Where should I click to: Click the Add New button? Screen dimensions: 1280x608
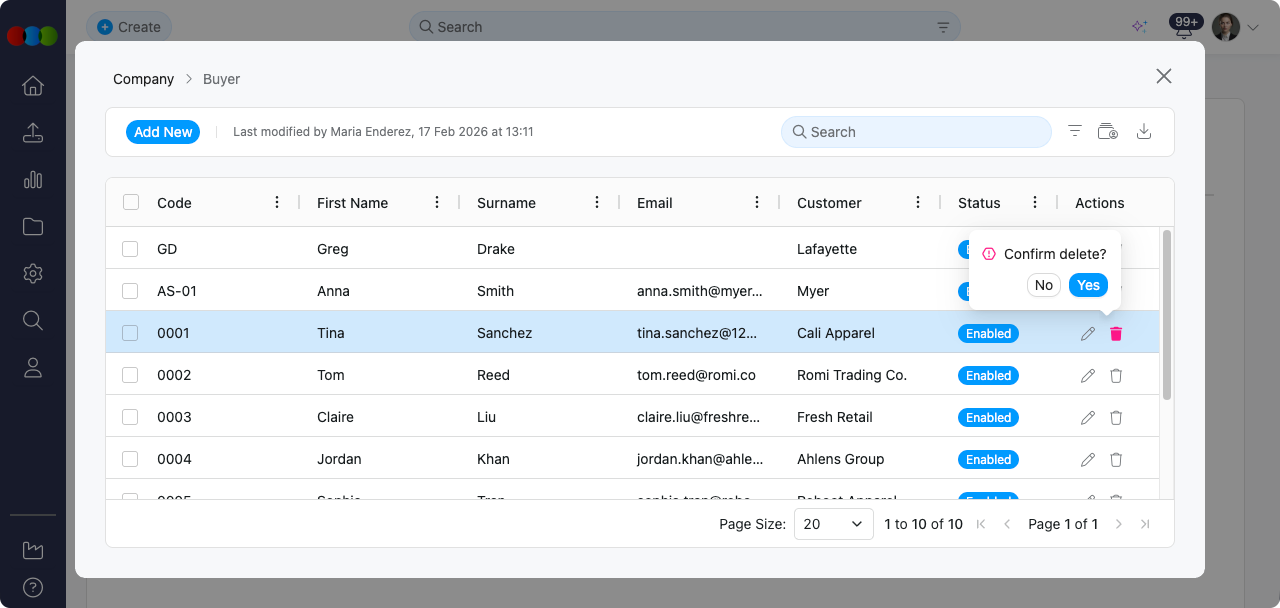pos(163,132)
